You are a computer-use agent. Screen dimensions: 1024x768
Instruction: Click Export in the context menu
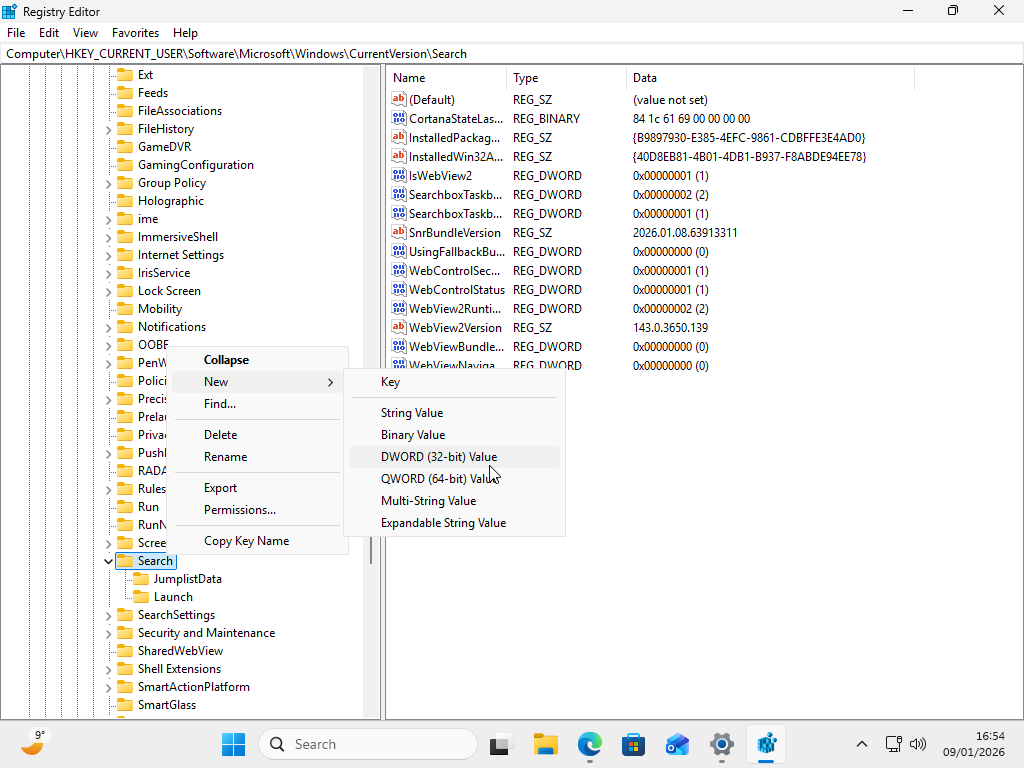click(218, 487)
